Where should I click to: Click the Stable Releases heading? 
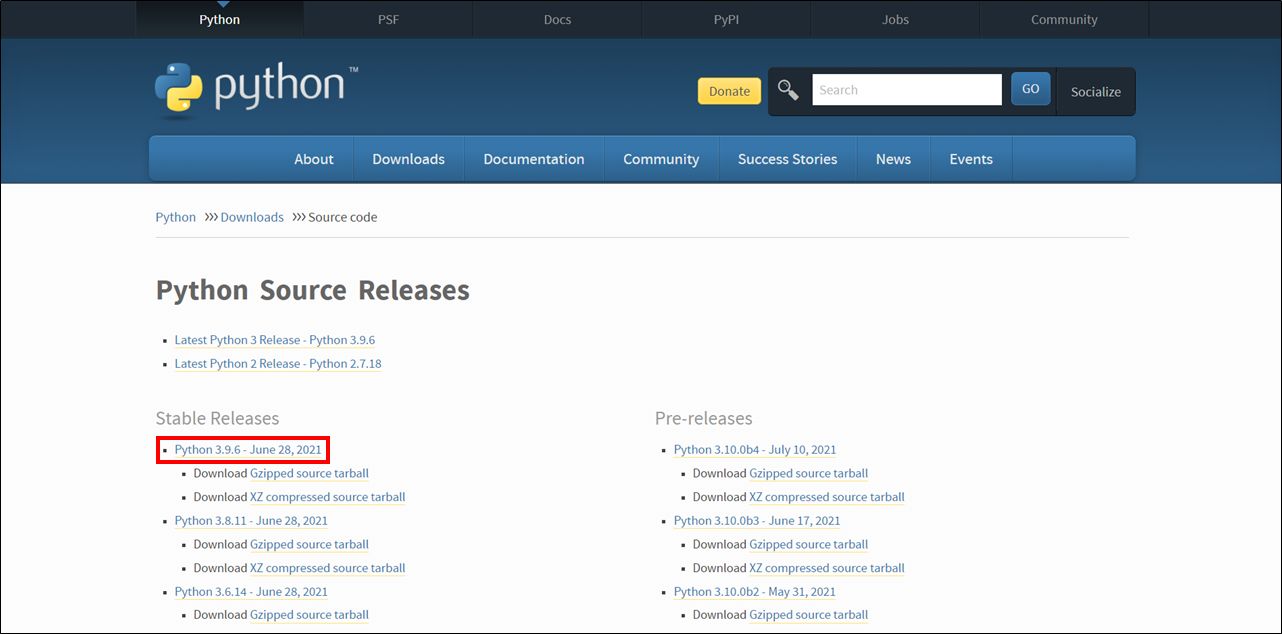tap(218, 418)
